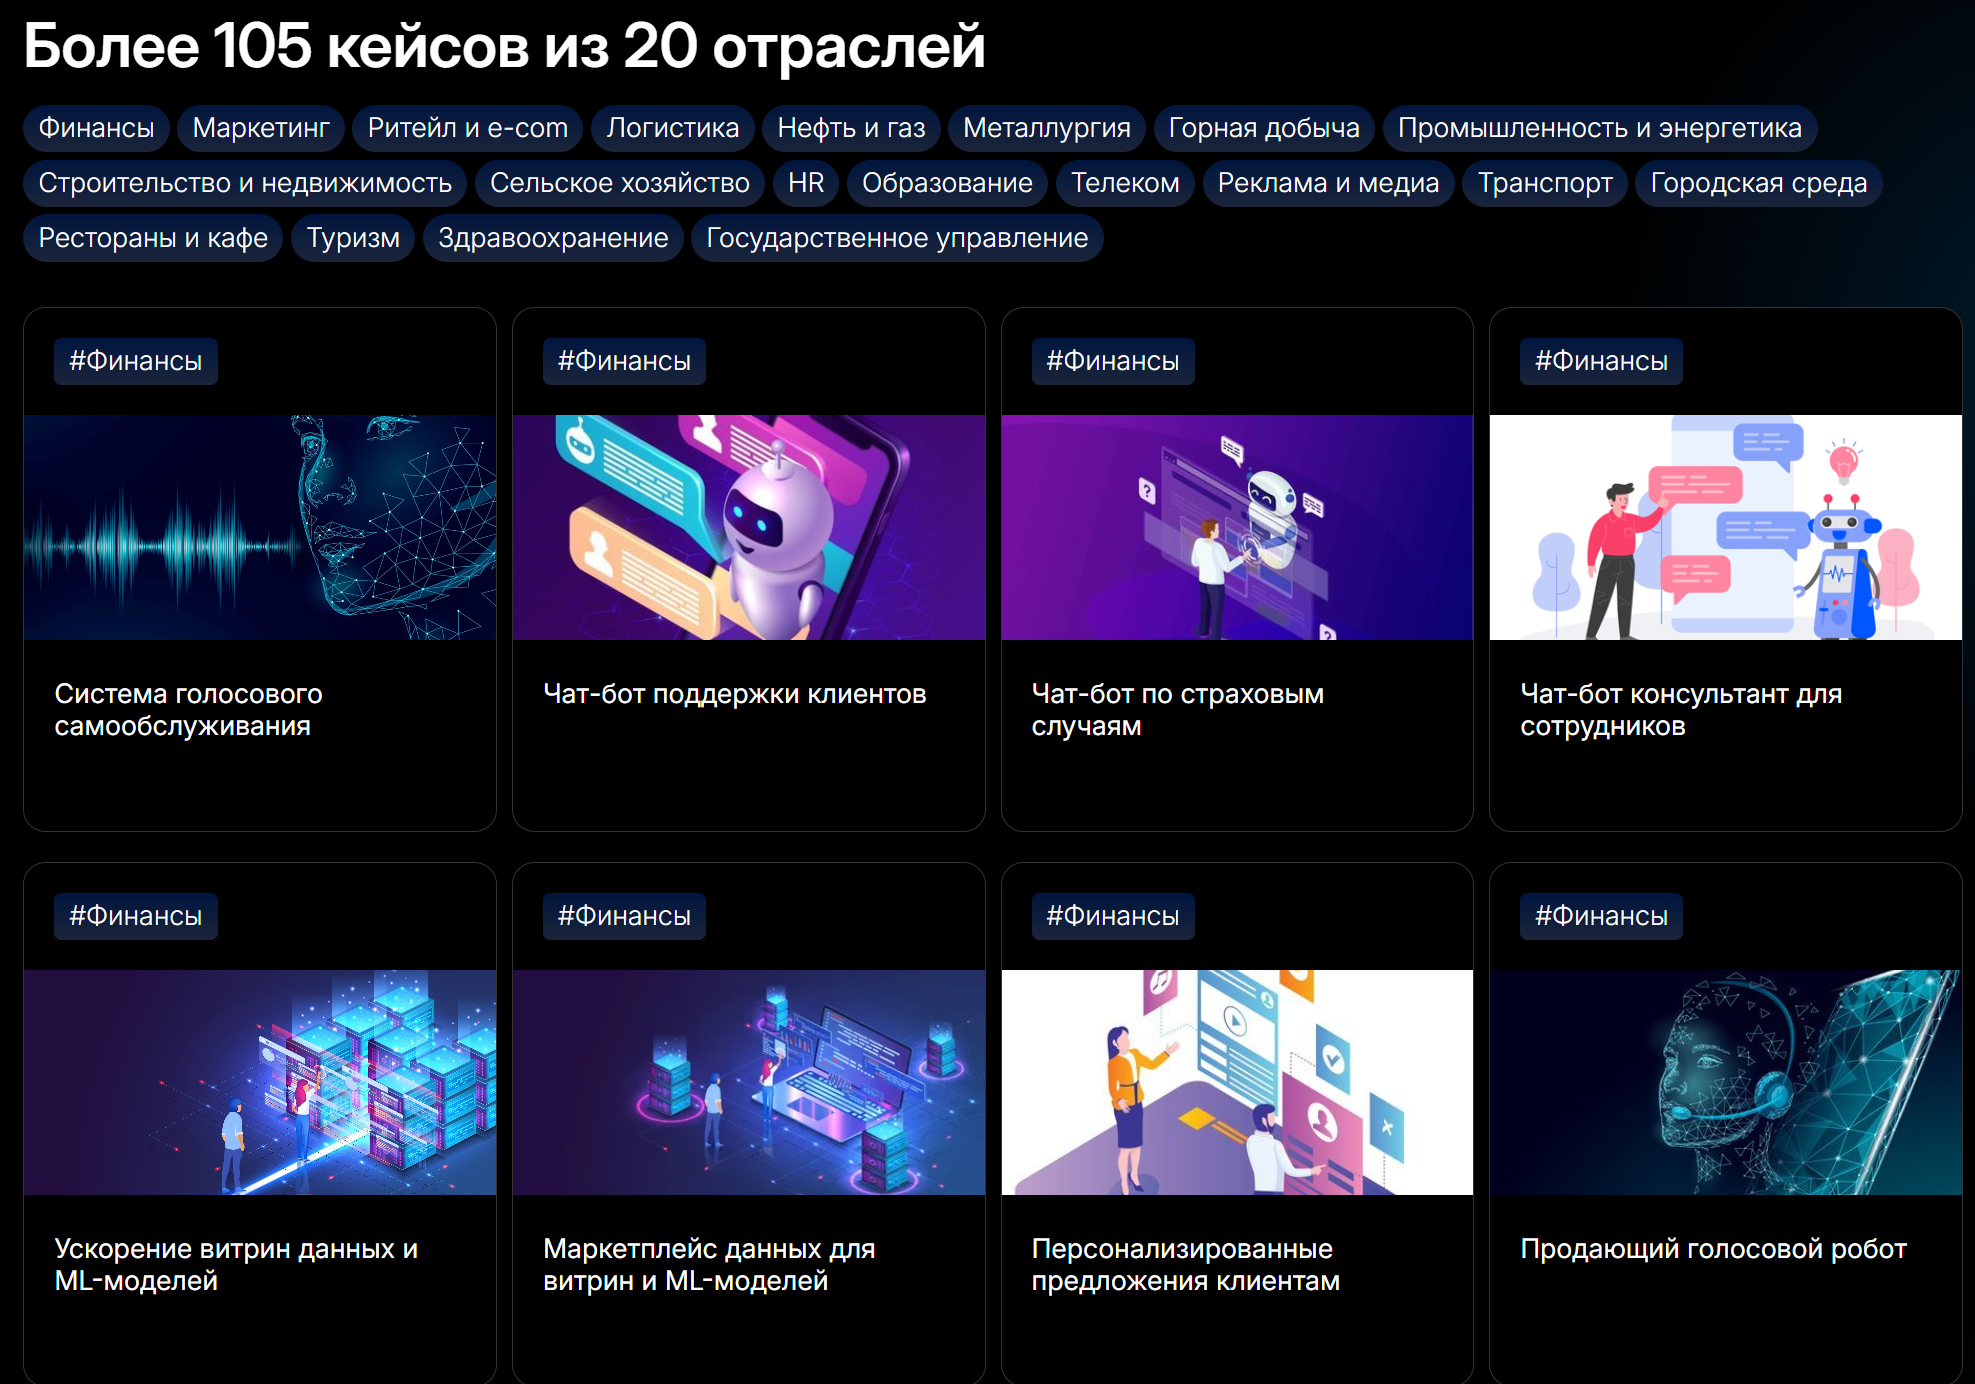1975x1384 pixels.
Task: Click #Финансы tag on Продающий голосовой робот card
Action: pos(1601,916)
